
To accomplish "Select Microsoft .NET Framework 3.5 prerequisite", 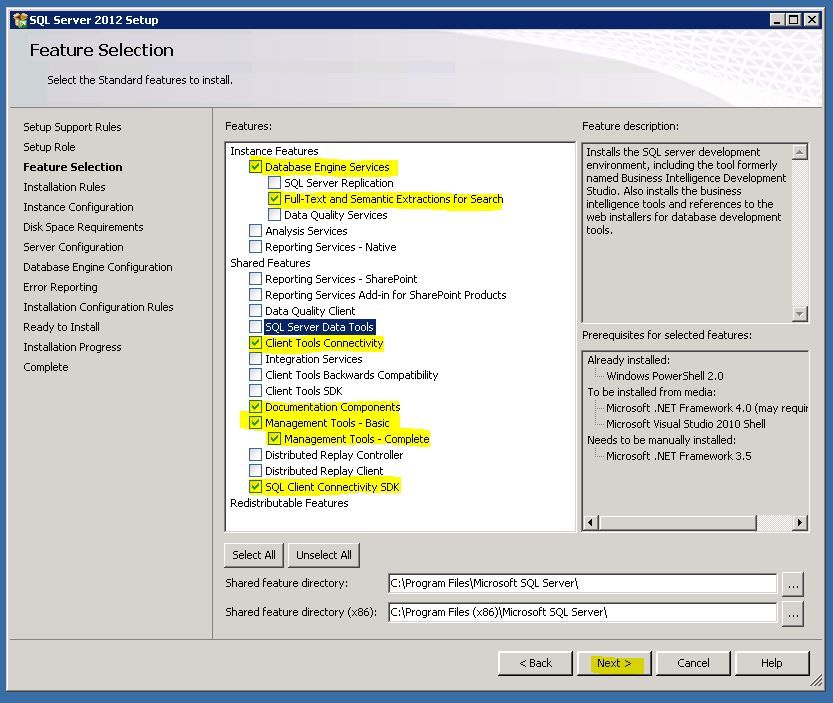I will [x=678, y=456].
